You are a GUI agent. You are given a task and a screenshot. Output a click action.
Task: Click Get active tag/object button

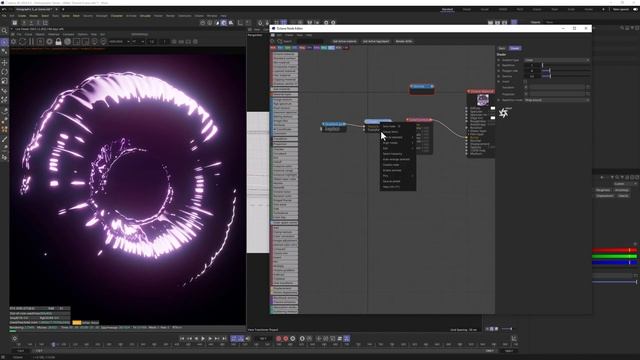tap(376, 41)
